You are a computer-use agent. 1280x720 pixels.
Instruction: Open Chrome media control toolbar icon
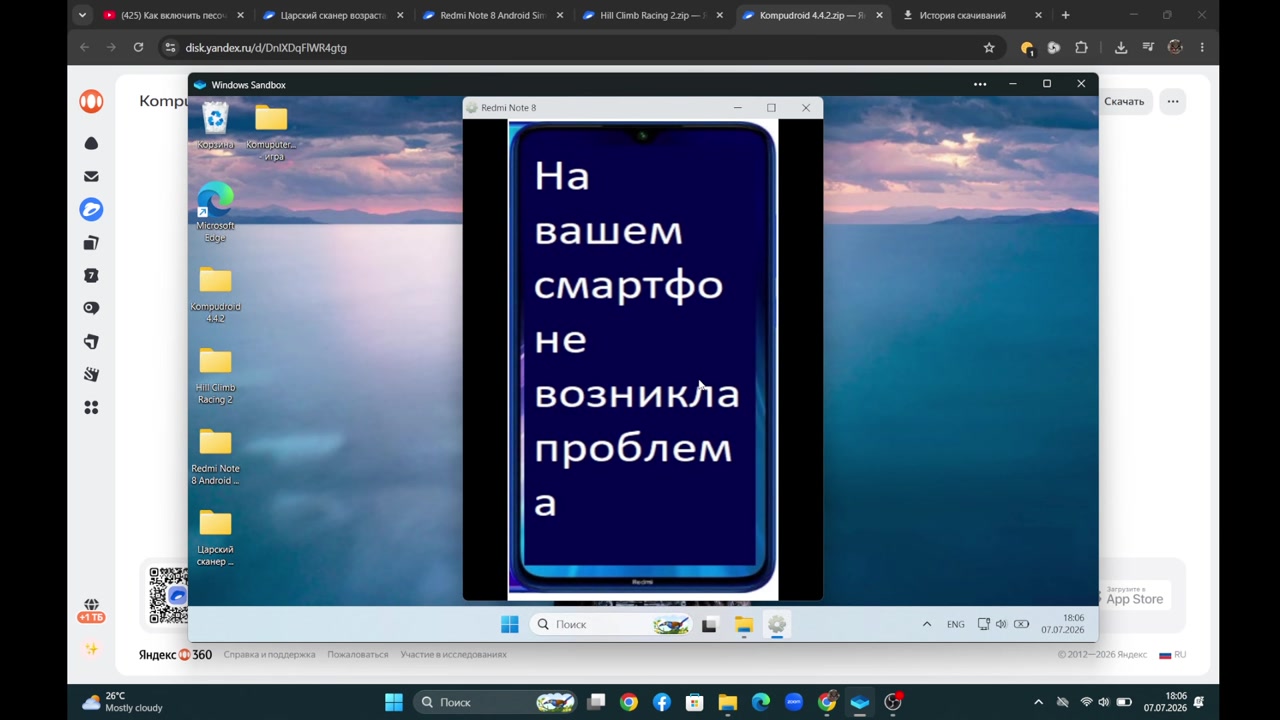(x=1148, y=47)
